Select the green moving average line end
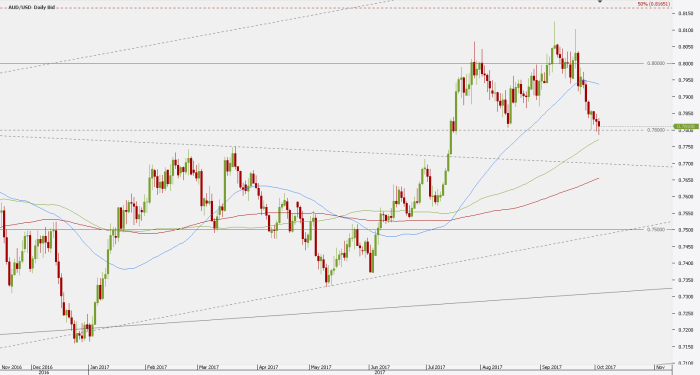Screen dimensions: 700x375 tap(598, 140)
